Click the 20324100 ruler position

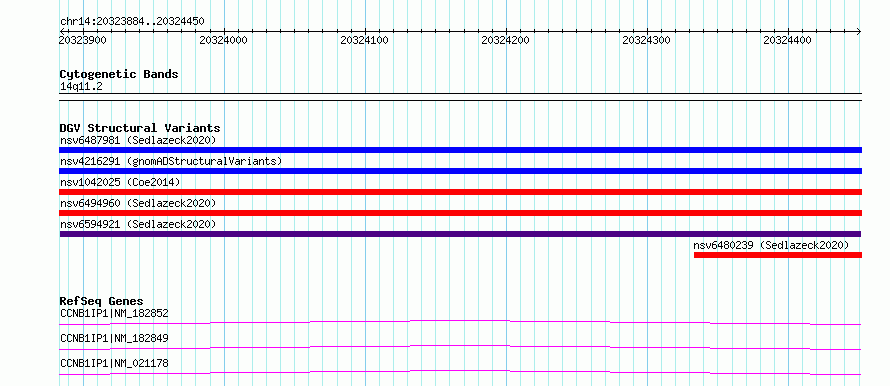[364, 40]
